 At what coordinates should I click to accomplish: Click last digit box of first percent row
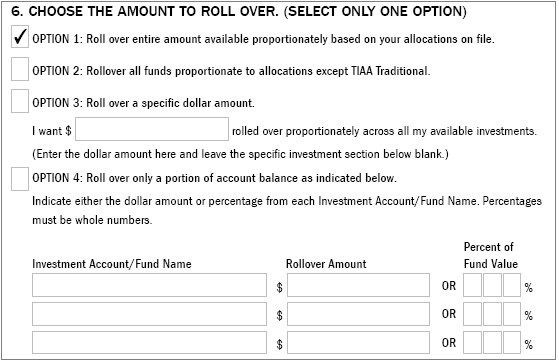[512, 285]
